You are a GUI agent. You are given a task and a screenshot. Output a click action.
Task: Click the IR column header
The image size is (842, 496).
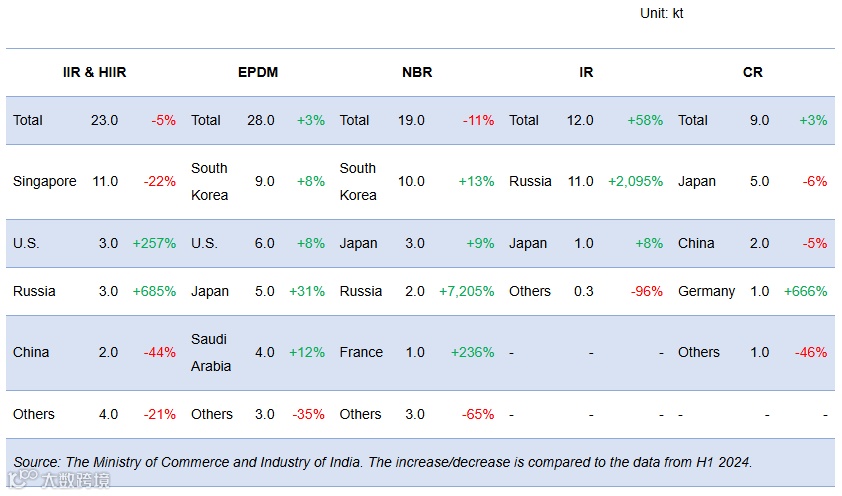pyautogui.click(x=586, y=72)
